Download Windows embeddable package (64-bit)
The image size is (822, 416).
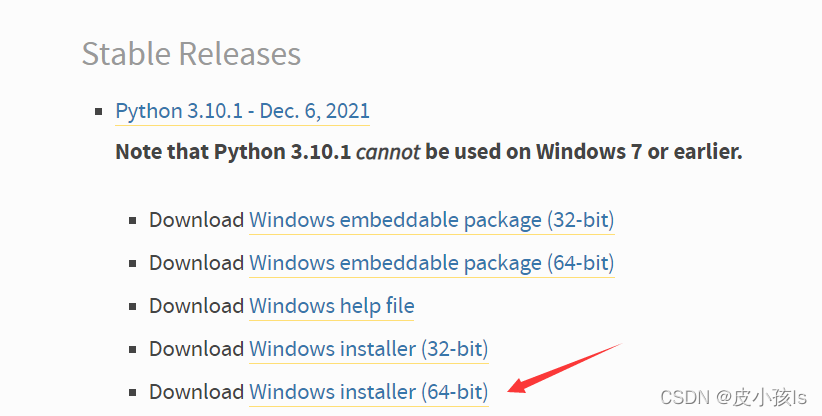tap(431, 263)
